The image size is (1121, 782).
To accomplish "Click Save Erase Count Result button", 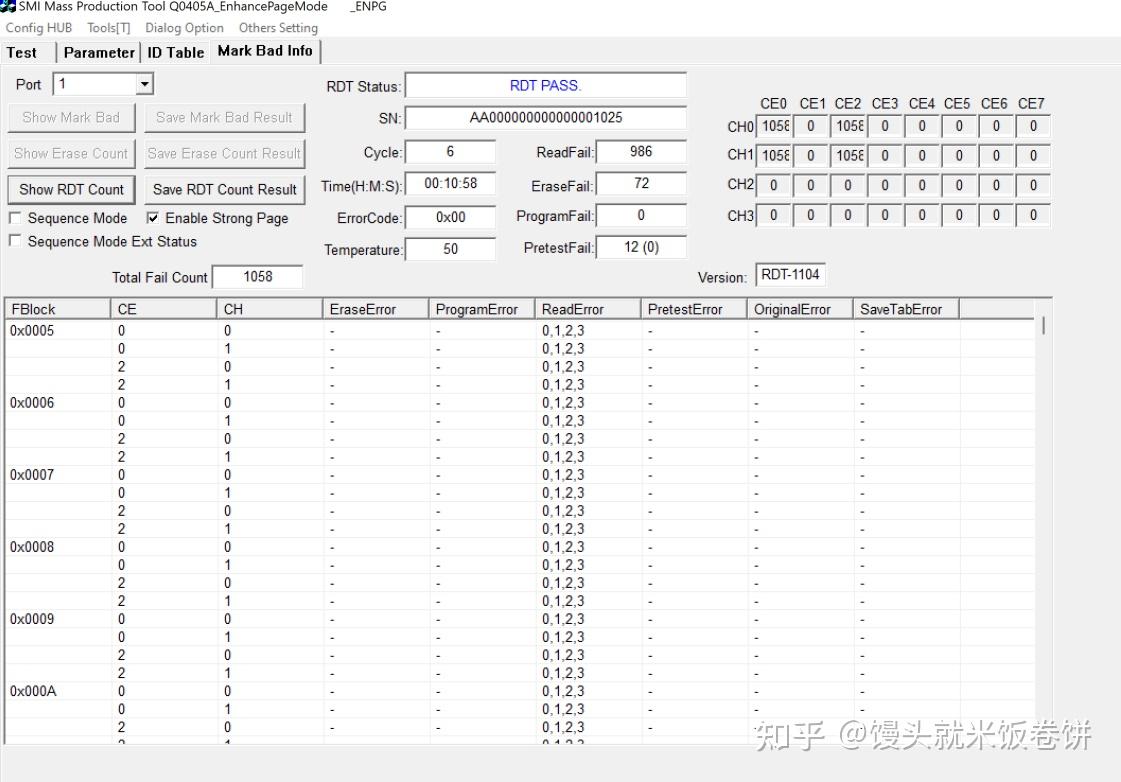I will coord(224,154).
